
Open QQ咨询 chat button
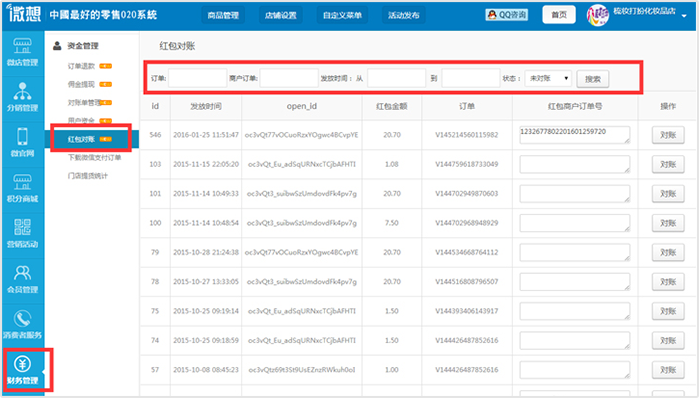(507, 15)
